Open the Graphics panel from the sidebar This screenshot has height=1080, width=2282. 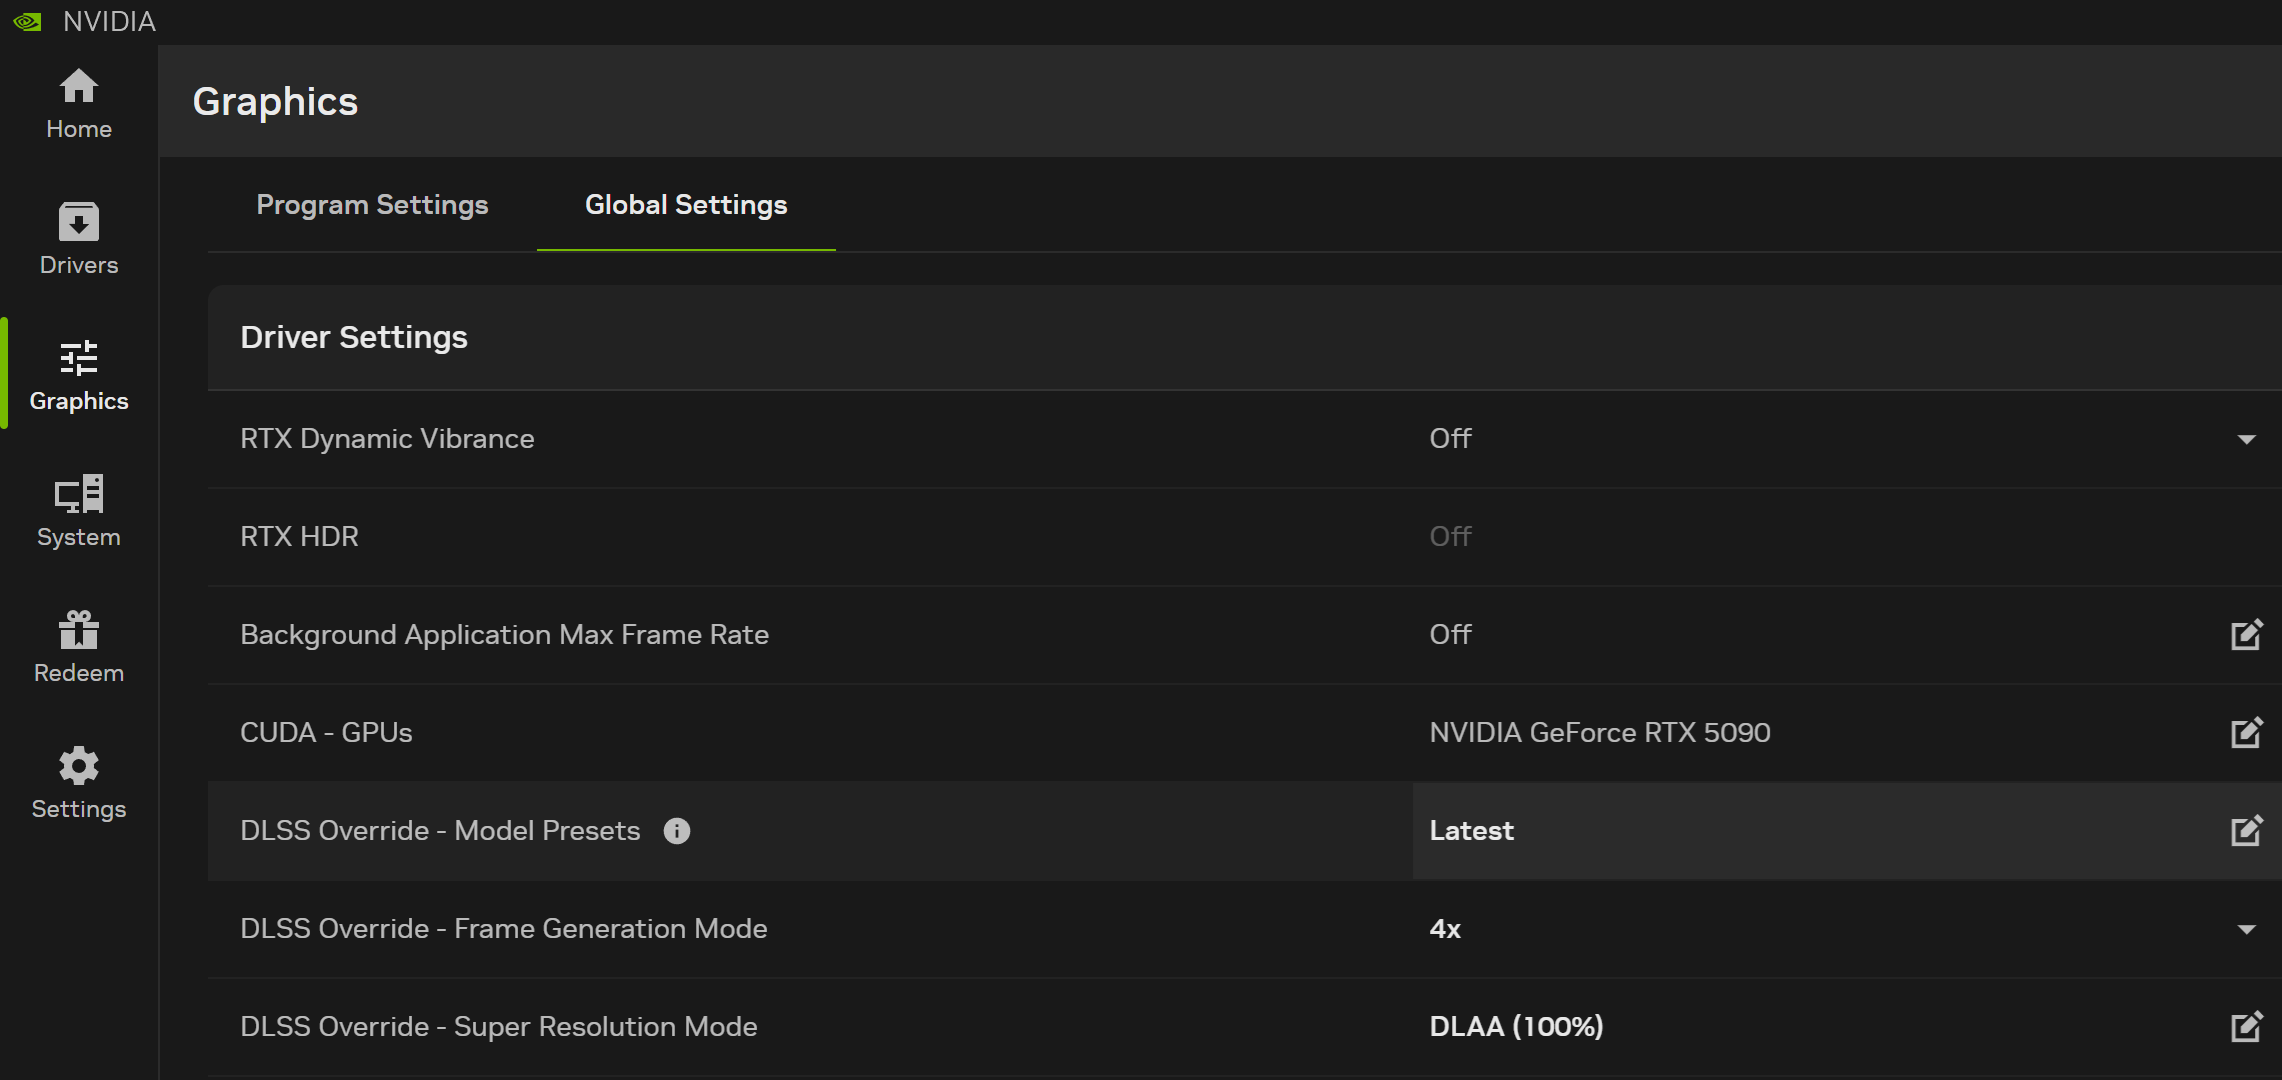point(78,375)
